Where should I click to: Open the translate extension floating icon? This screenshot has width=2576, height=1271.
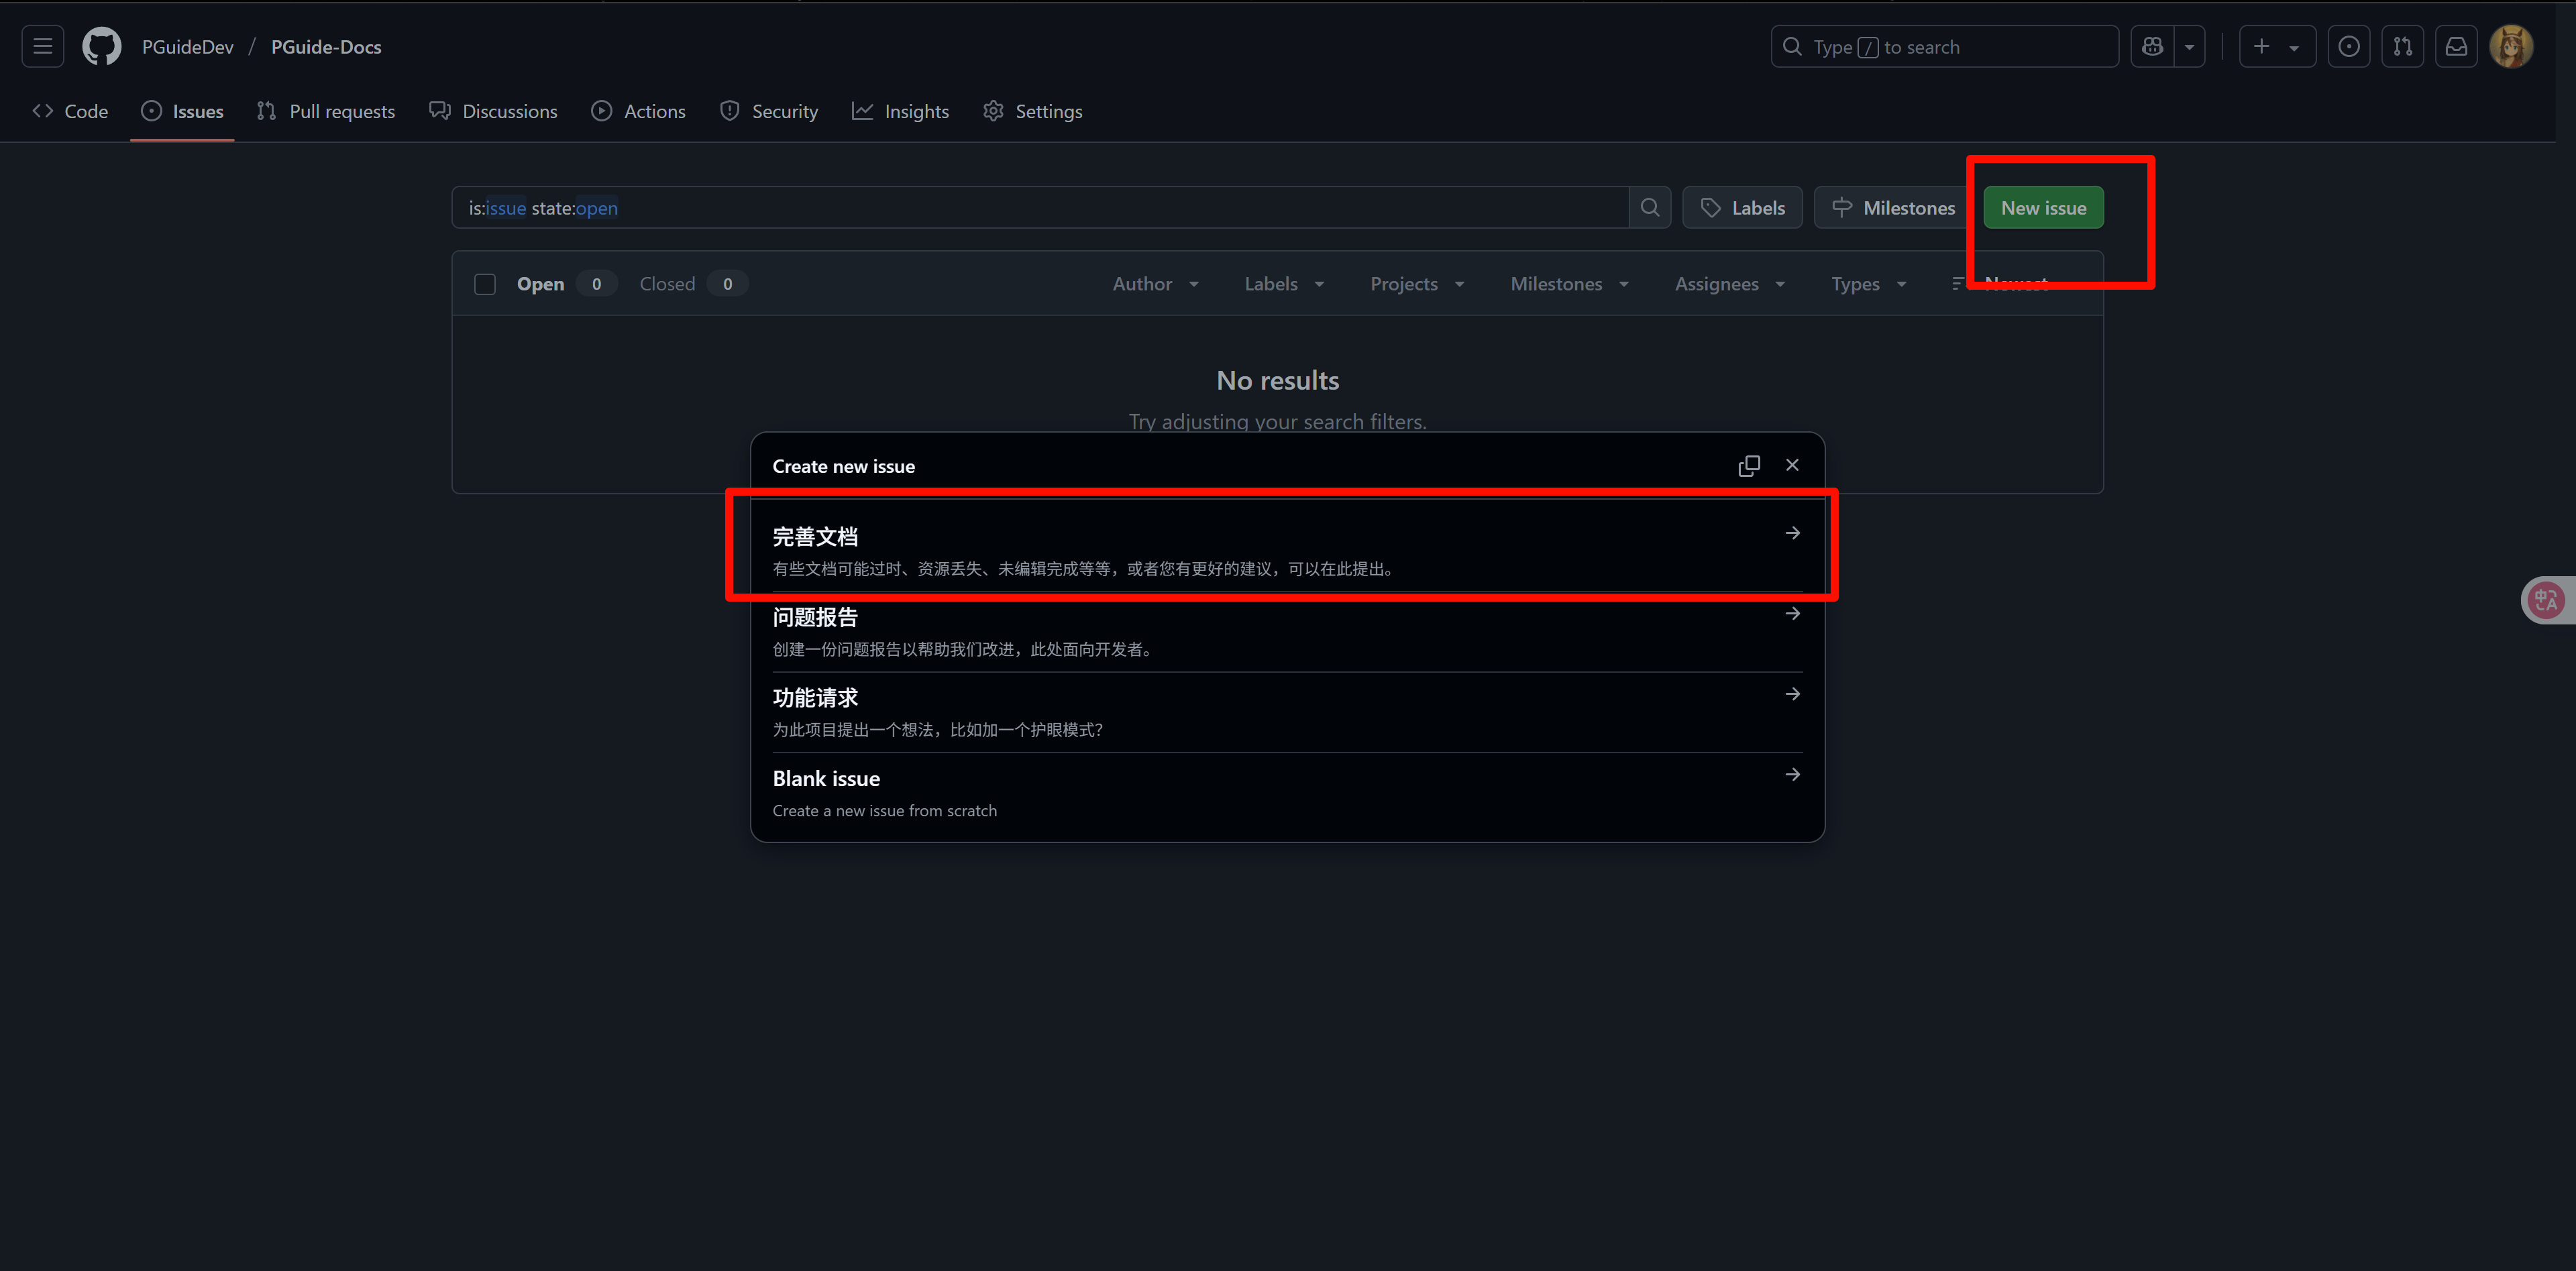tap(2546, 600)
